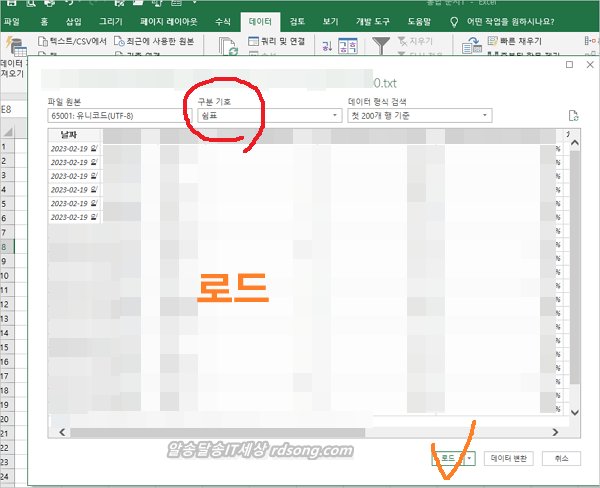
Task: Click the filter funnel icon
Action: coord(381,45)
